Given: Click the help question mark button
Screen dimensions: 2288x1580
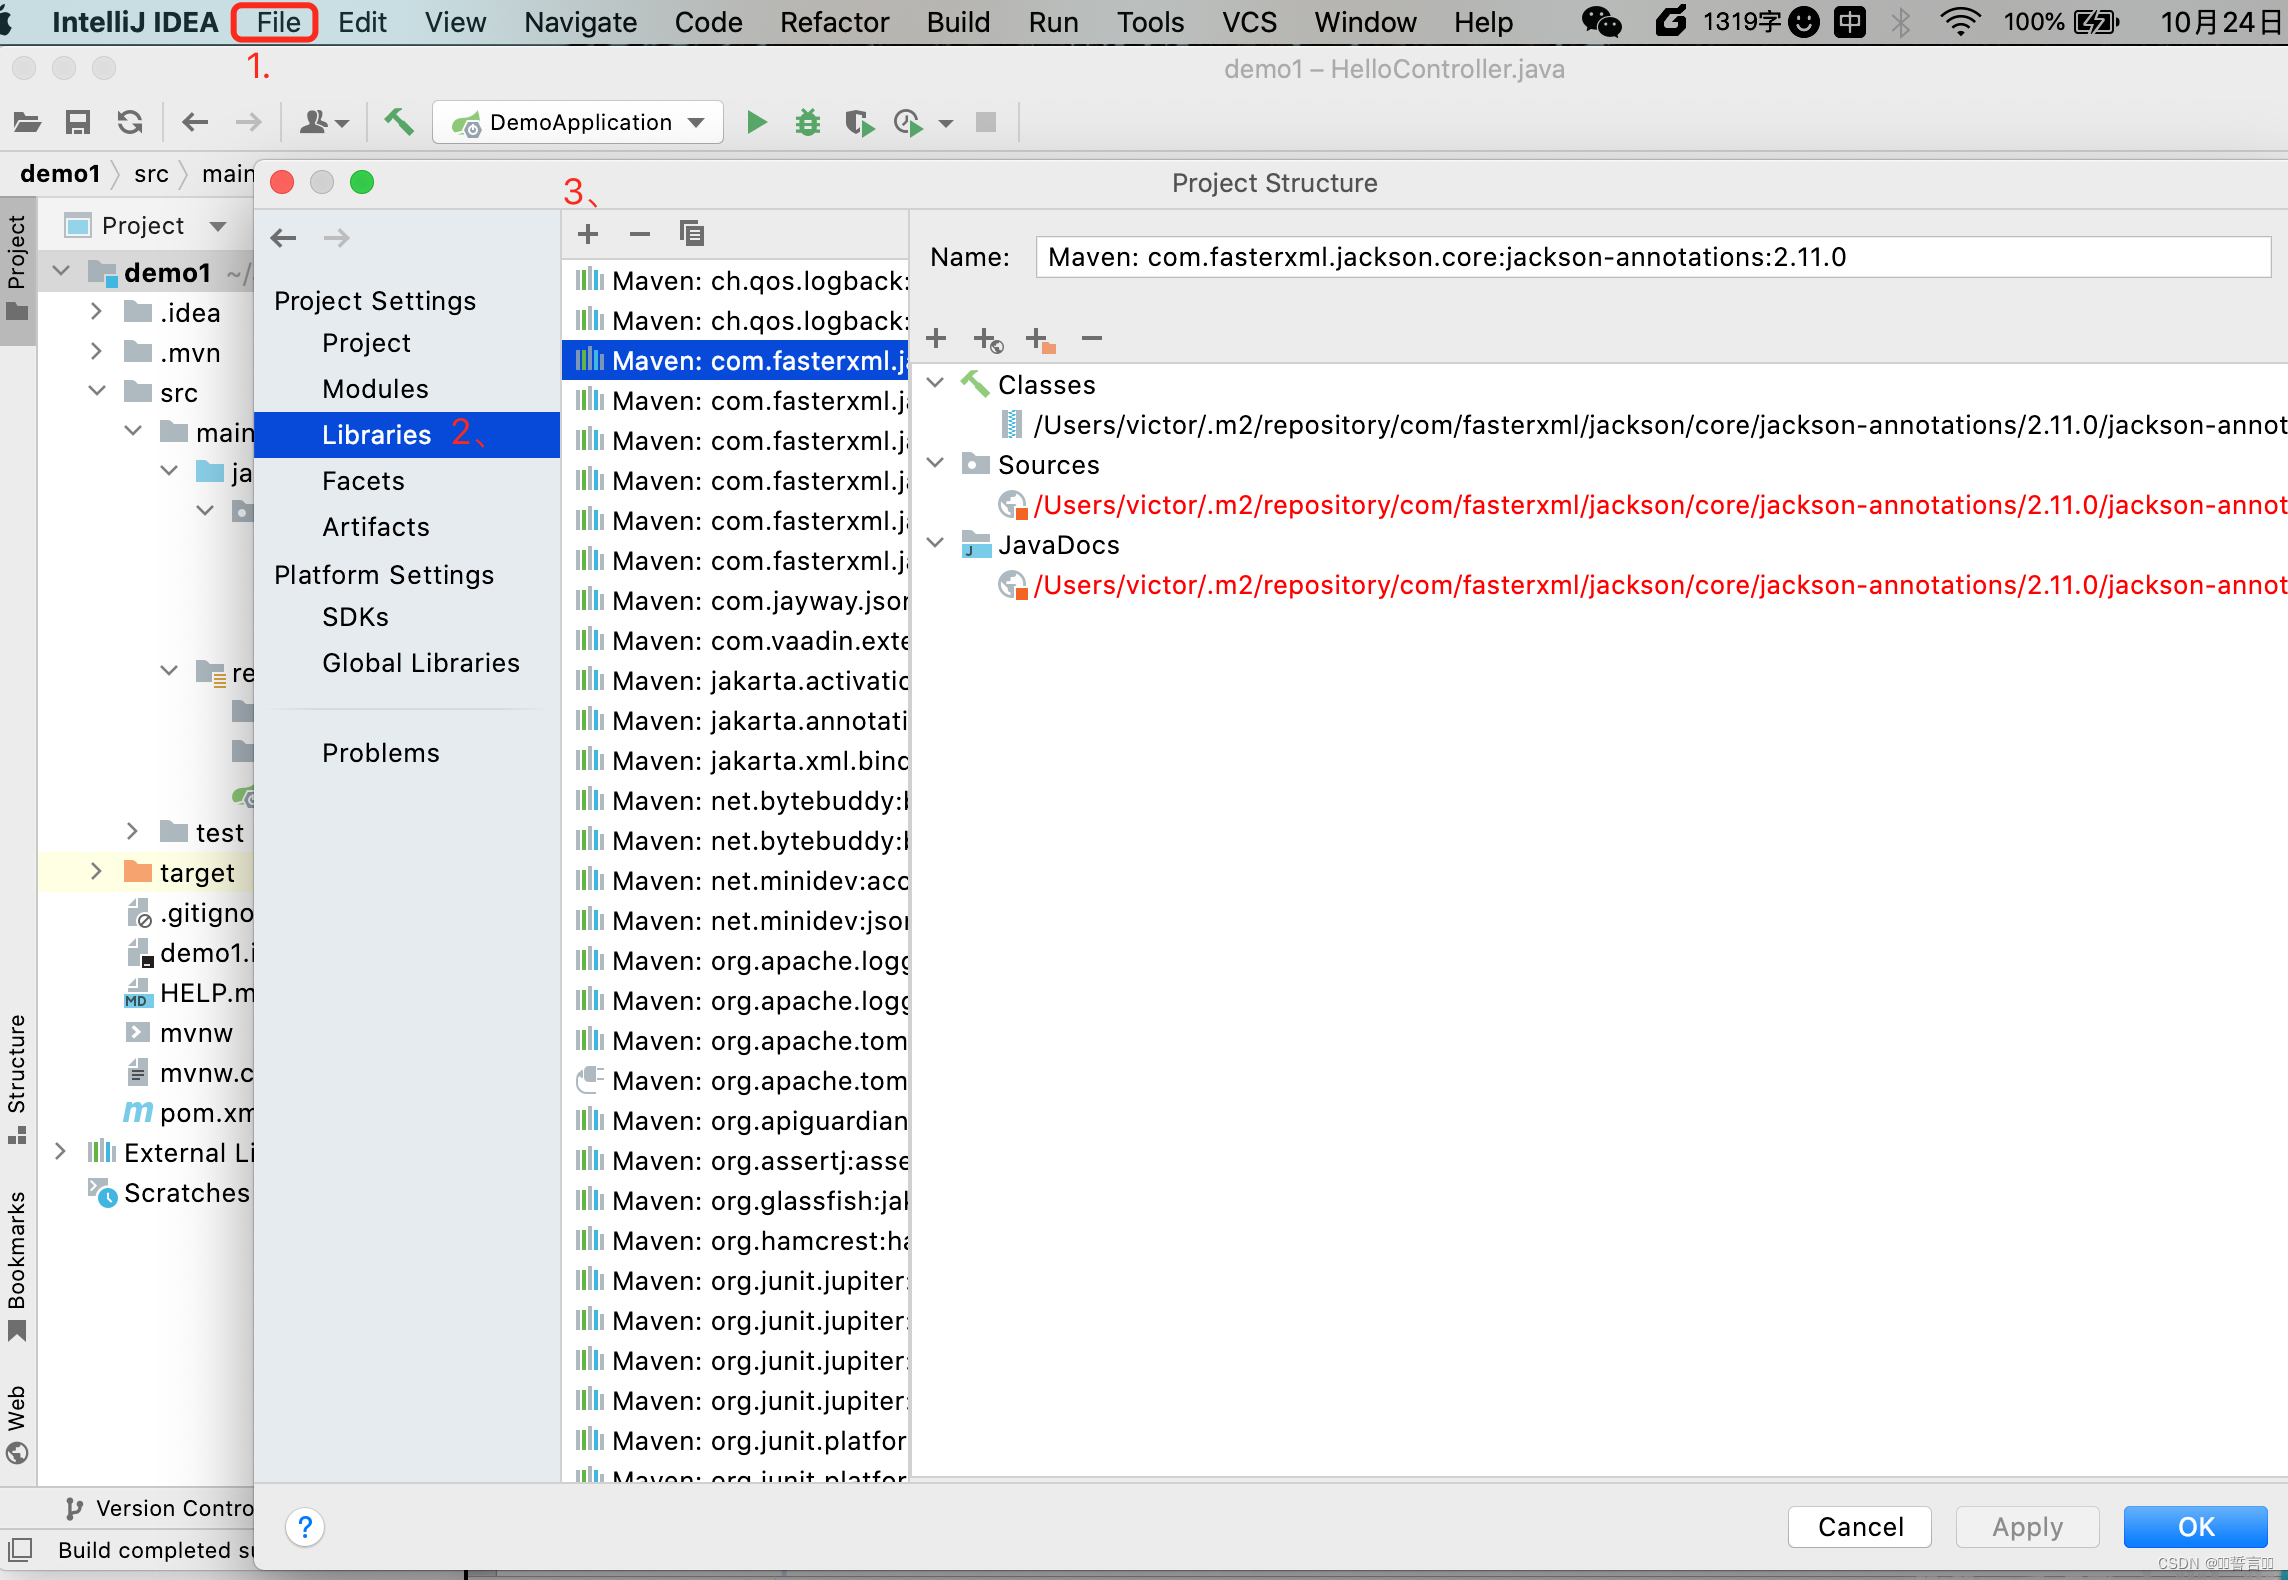Looking at the screenshot, I should pos(305,1527).
